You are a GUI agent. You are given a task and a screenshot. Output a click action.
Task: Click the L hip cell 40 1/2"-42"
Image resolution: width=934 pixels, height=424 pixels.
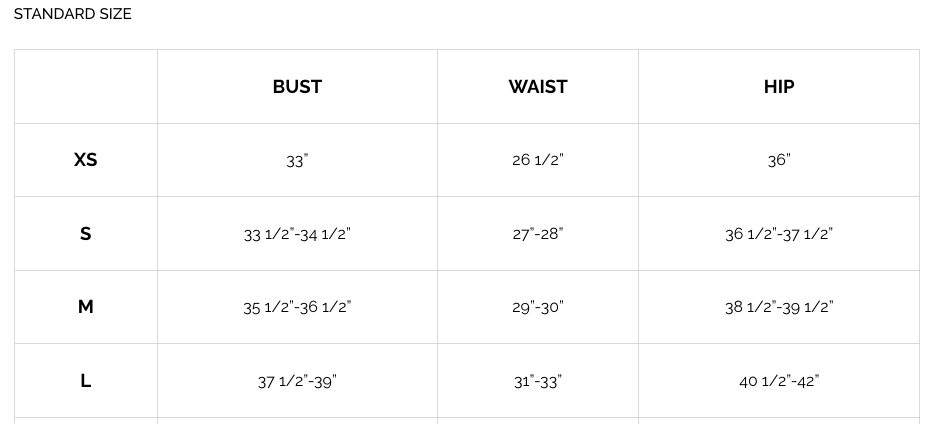pyautogui.click(x=779, y=381)
